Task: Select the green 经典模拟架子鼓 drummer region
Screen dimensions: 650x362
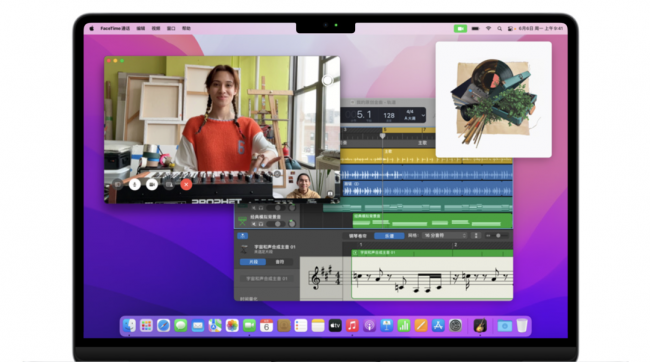Action: point(432,221)
